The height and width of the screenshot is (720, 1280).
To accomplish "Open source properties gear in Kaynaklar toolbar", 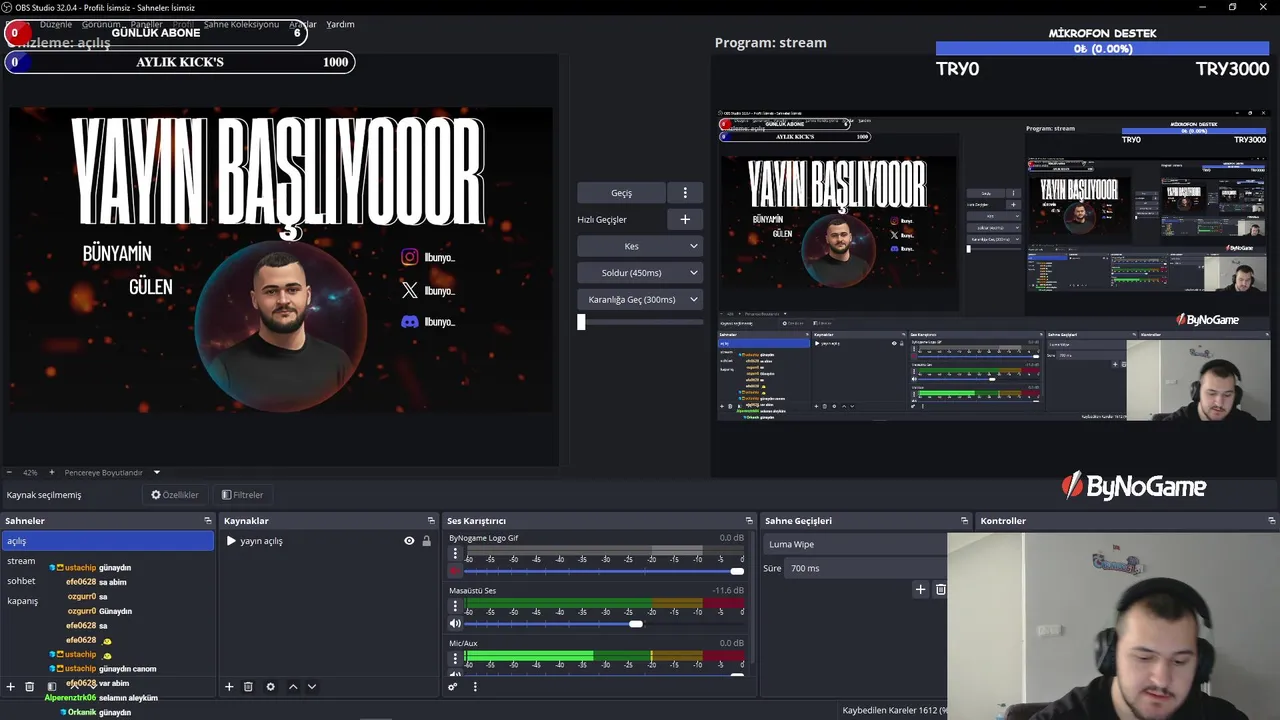I will 270,687.
